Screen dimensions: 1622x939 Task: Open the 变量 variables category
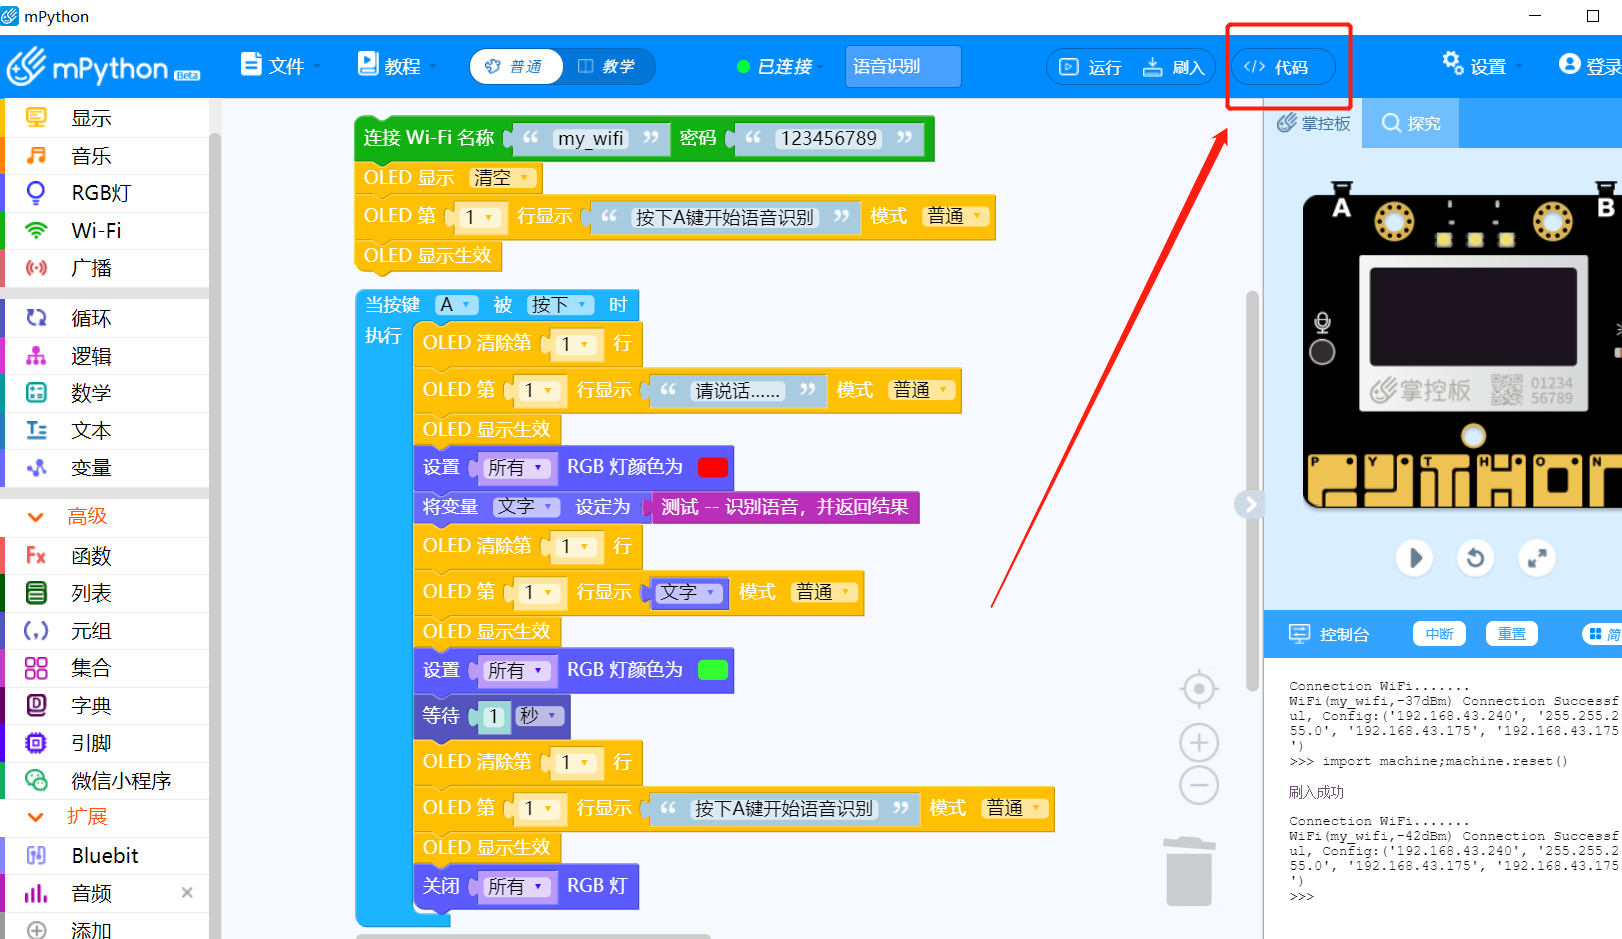click(105, 468)
